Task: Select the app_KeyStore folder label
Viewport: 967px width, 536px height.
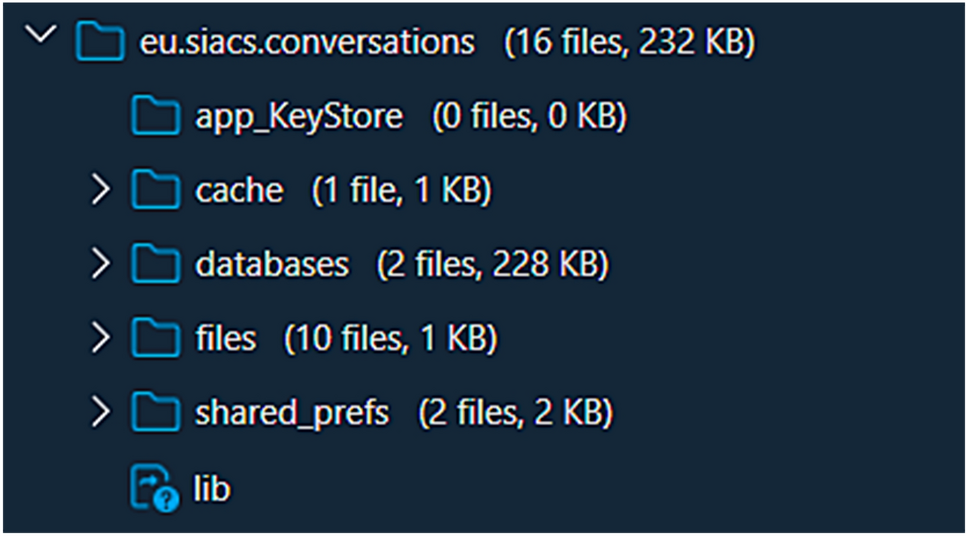Action: 299,118
